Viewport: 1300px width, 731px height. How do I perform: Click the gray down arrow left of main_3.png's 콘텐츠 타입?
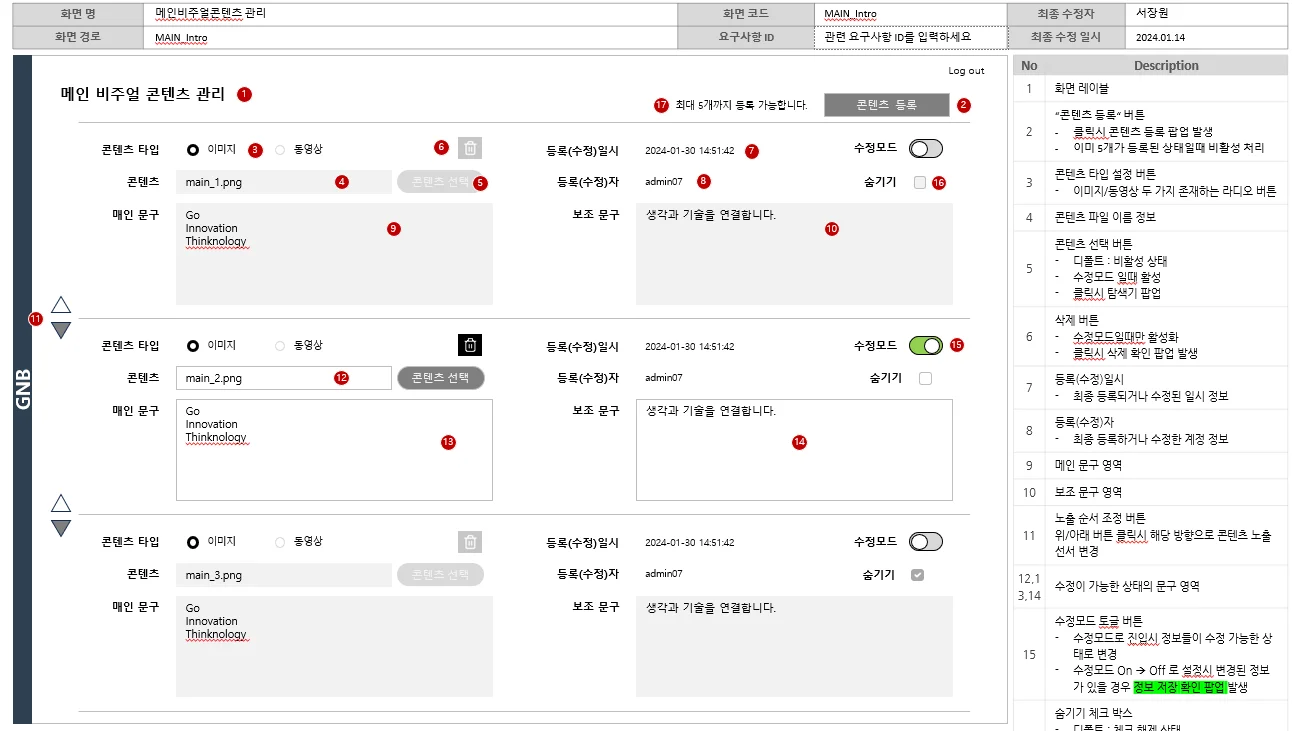61,527
